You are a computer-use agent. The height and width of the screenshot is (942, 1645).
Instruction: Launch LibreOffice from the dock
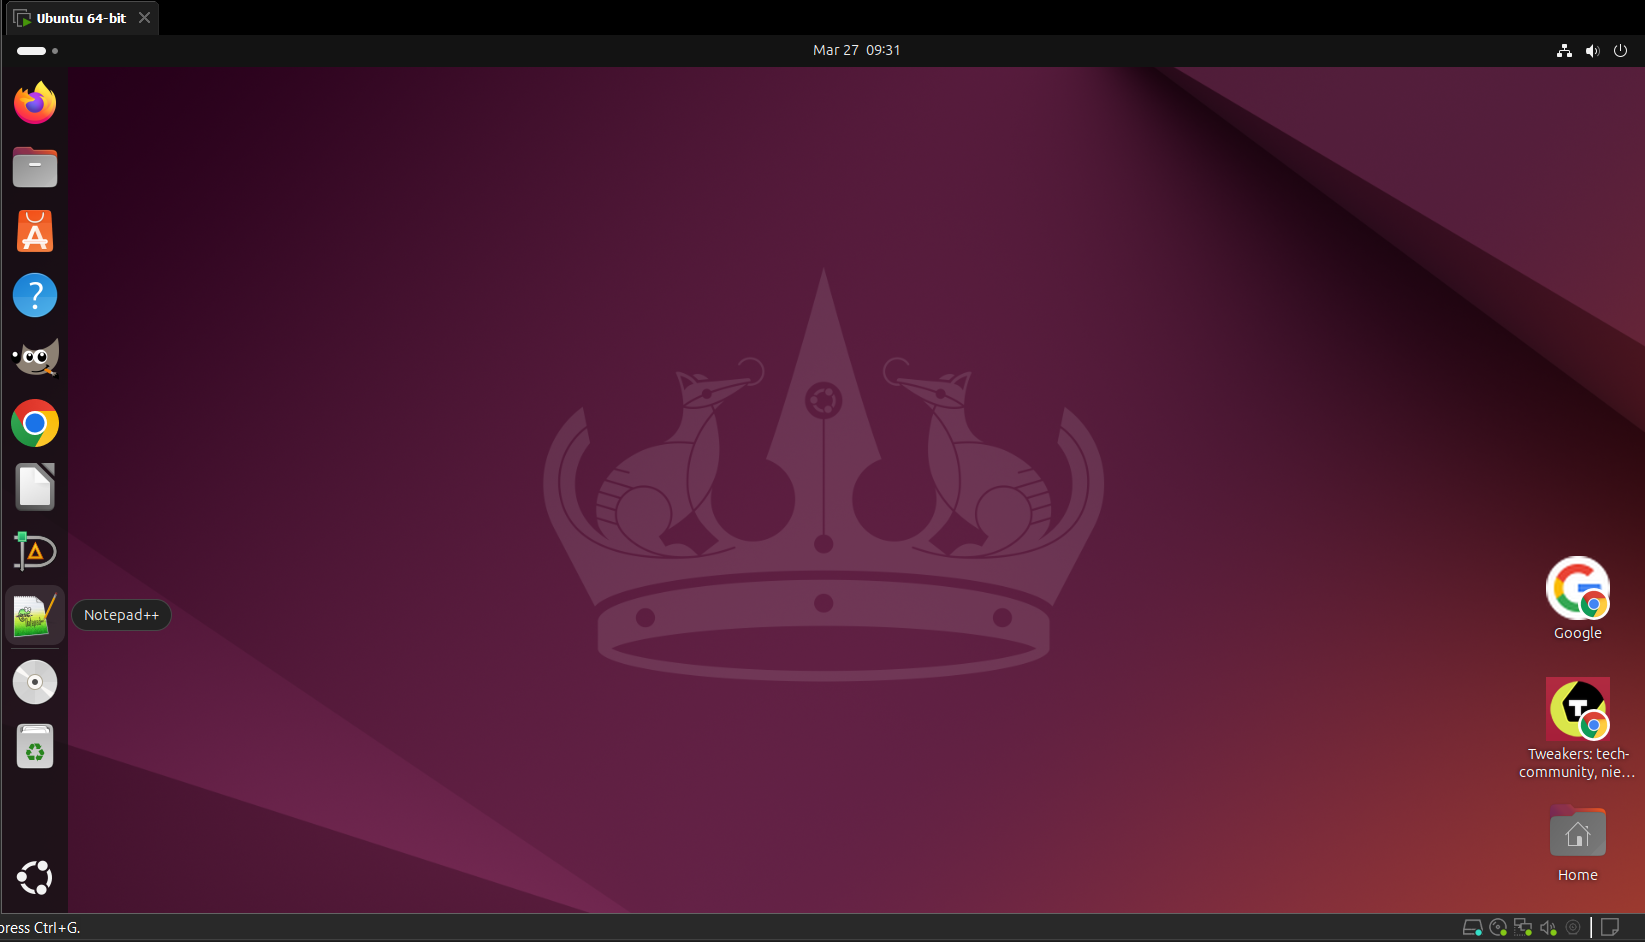click(35, 487)
